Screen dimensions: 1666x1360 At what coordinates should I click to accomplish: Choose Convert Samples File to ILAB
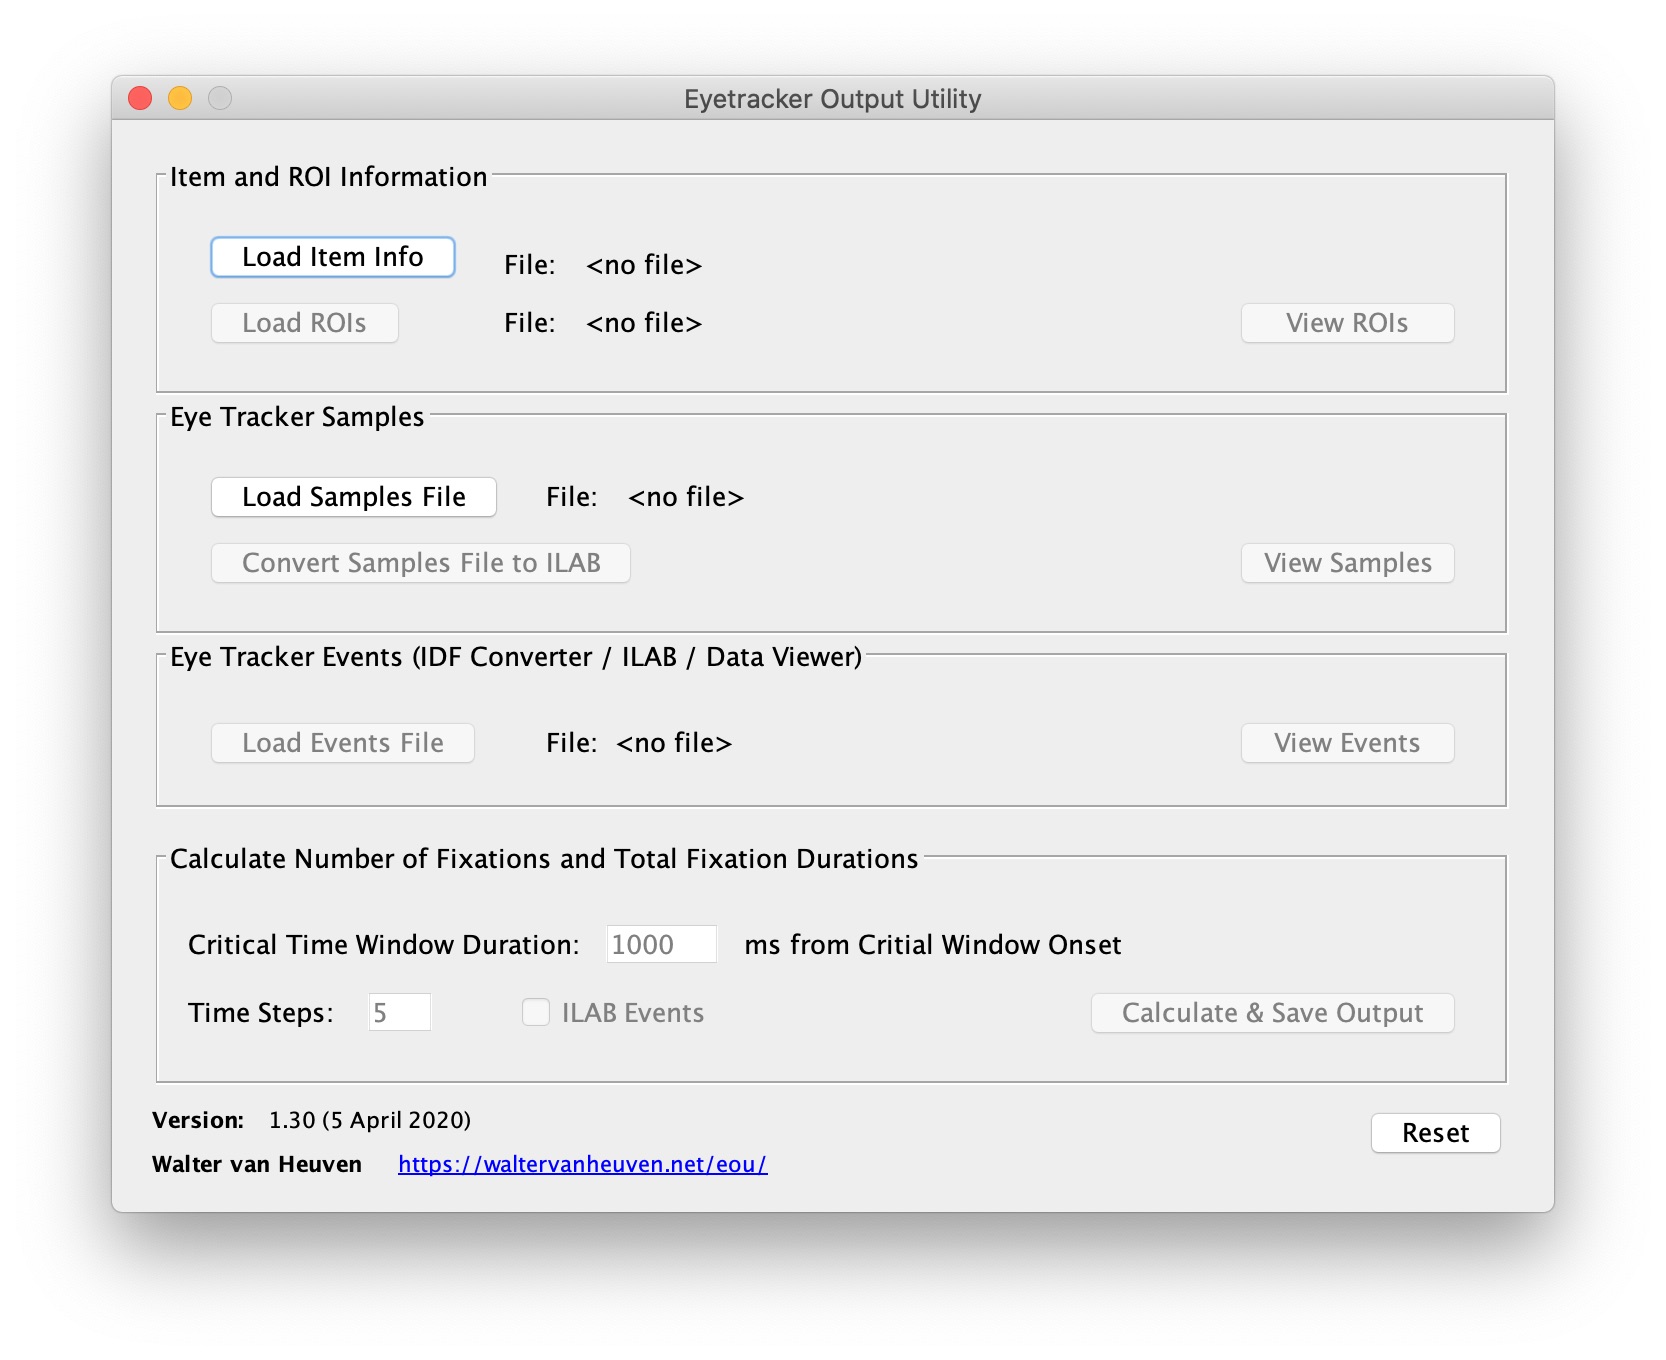click(x=421, y=563)
